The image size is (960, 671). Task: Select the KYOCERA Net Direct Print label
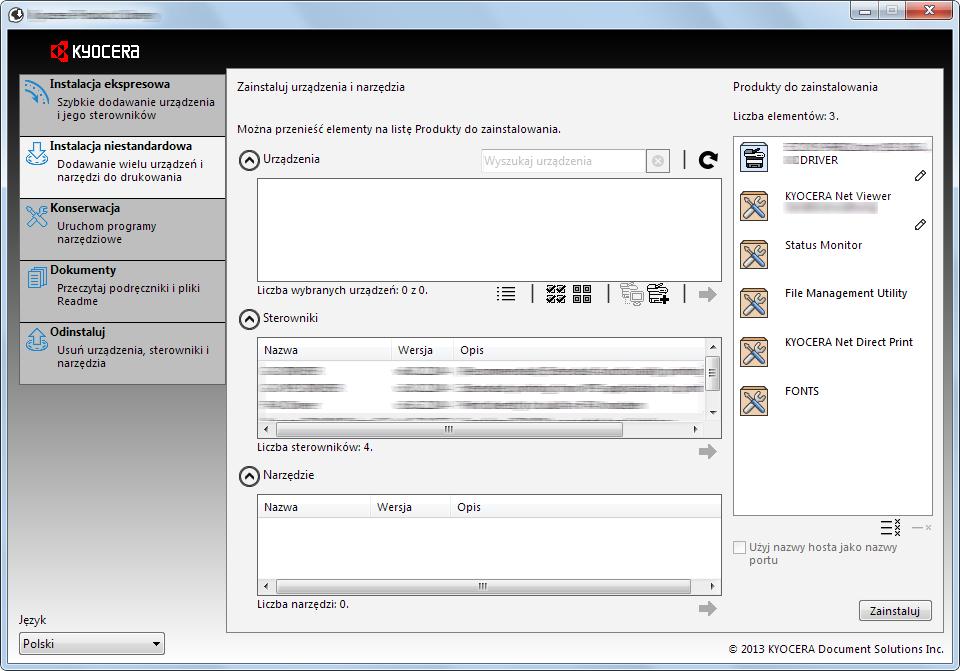[849, 342]
